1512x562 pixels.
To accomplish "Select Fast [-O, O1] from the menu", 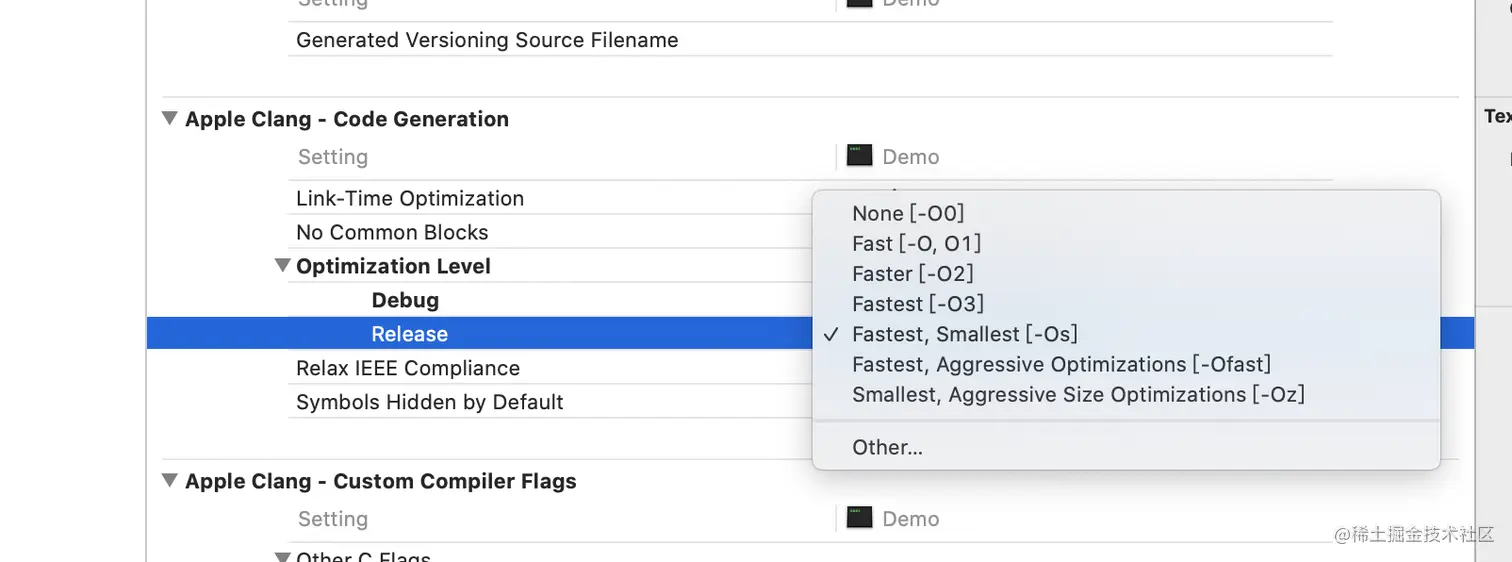I will 916,243.
